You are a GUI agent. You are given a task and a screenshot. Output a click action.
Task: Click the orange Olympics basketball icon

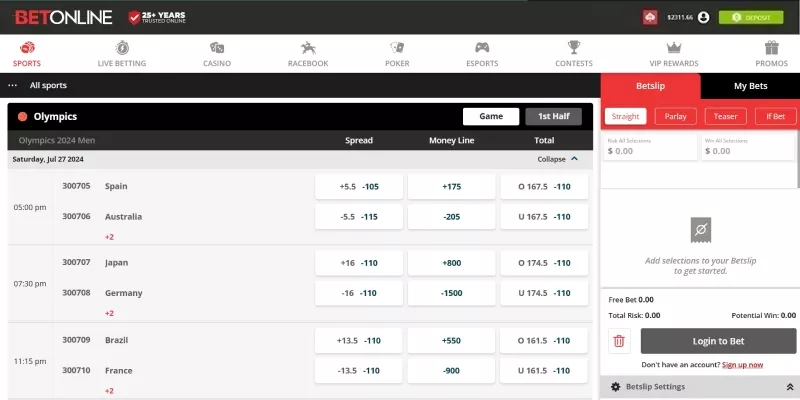pyautogui.click(x=22, y=117)
